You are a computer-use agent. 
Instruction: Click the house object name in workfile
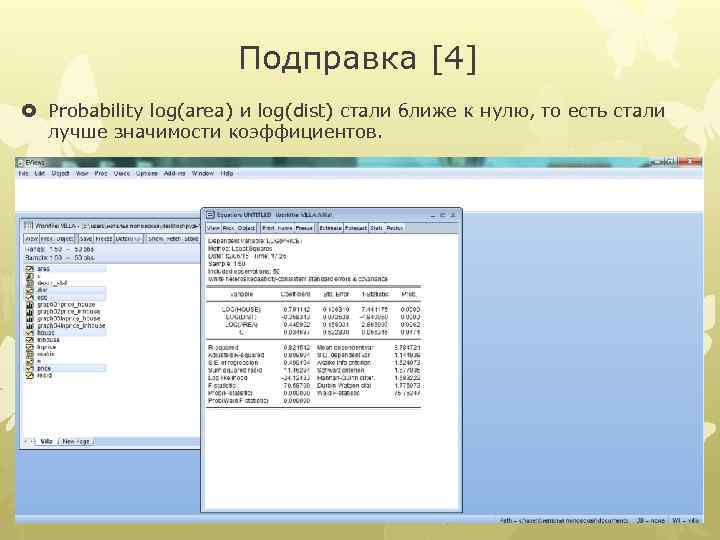[46, 332]
